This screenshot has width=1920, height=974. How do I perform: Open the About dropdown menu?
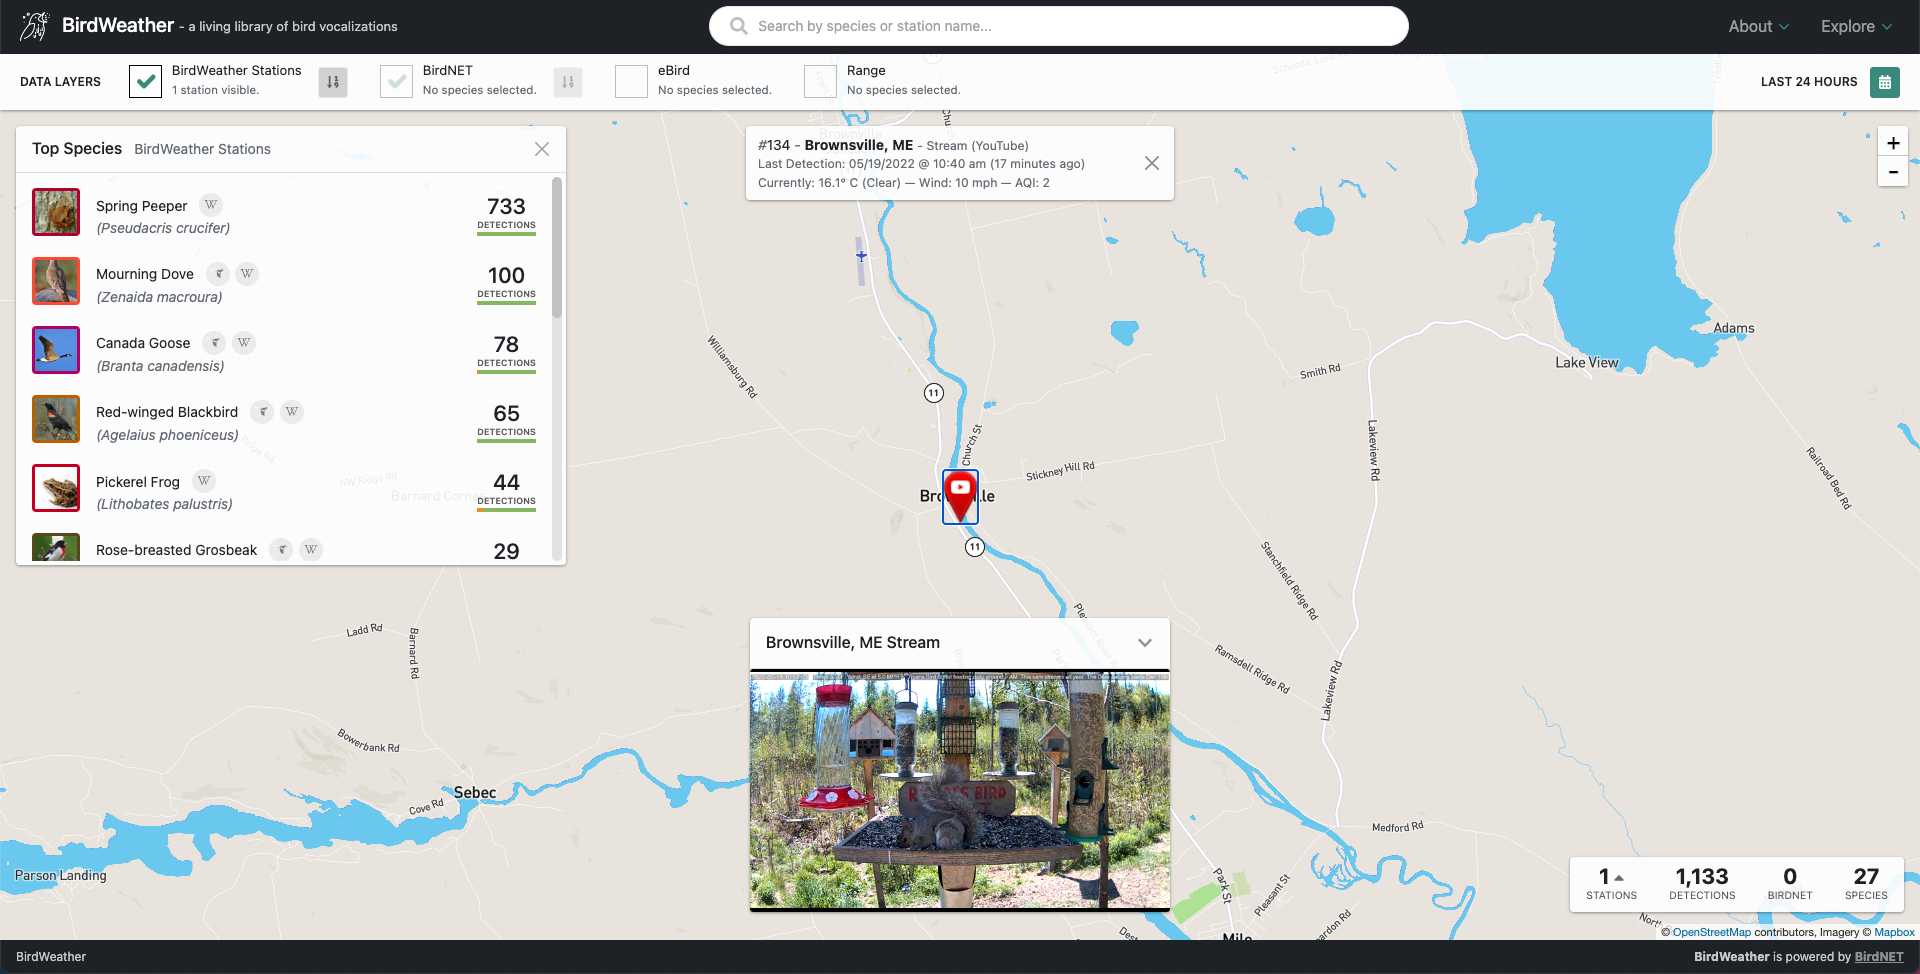pos(1758,27)
